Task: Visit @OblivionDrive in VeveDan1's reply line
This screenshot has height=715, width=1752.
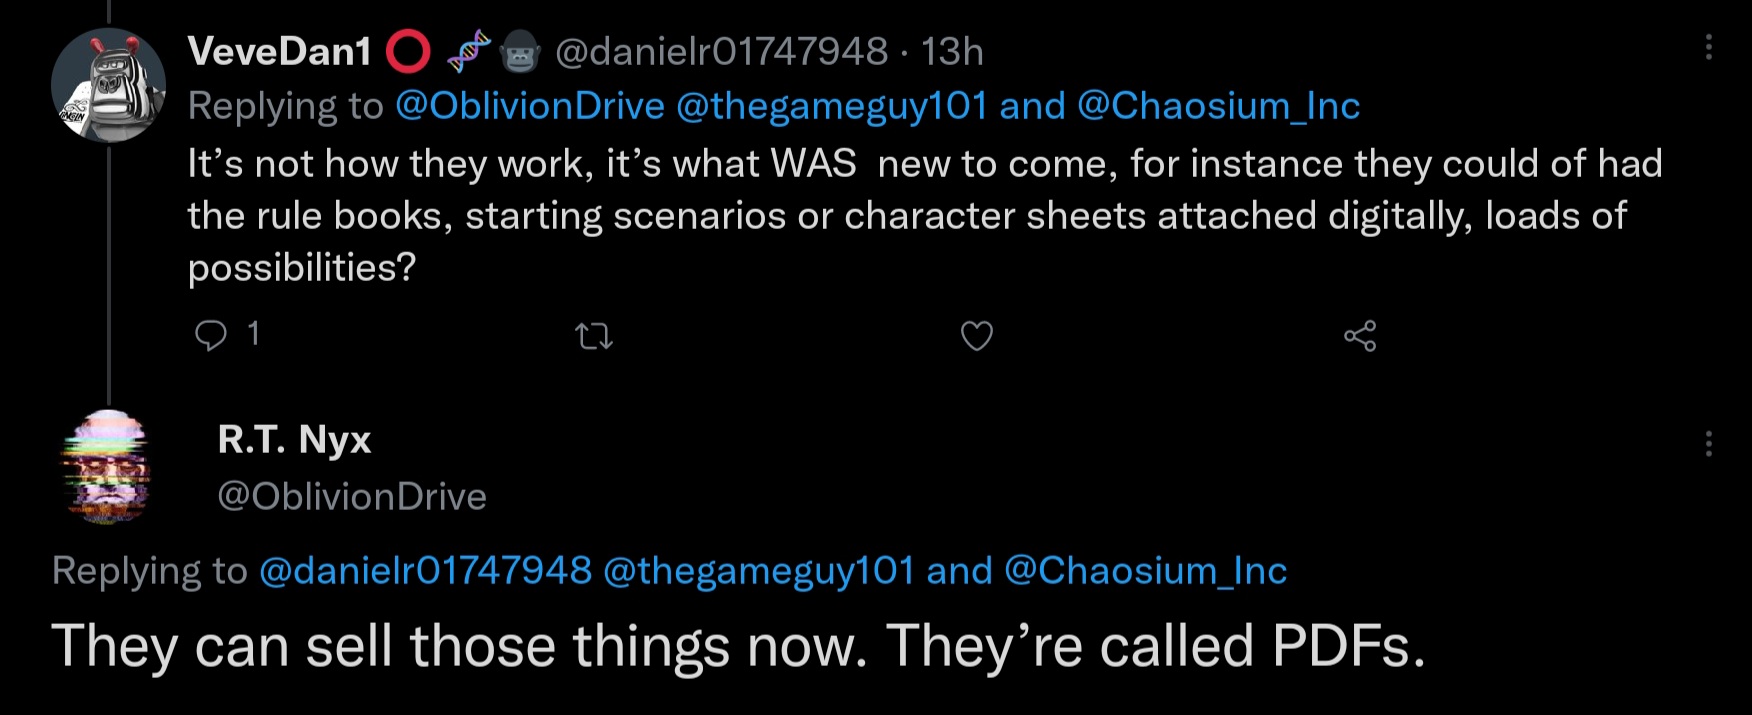Action: 530,106
